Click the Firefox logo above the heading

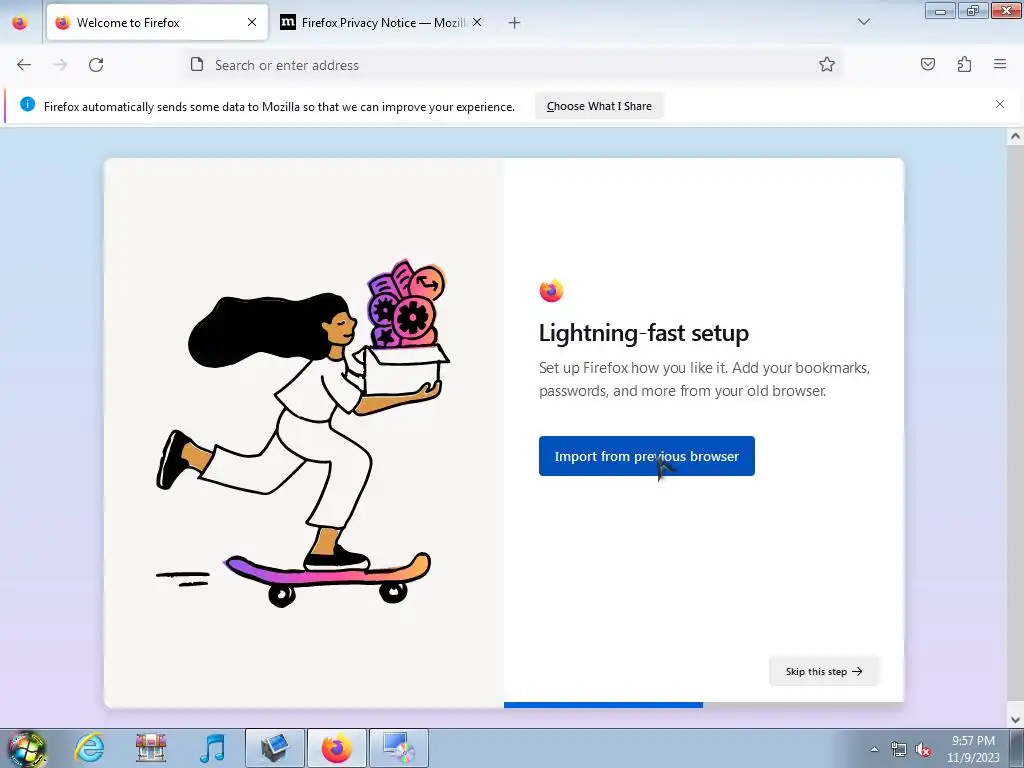551,290
